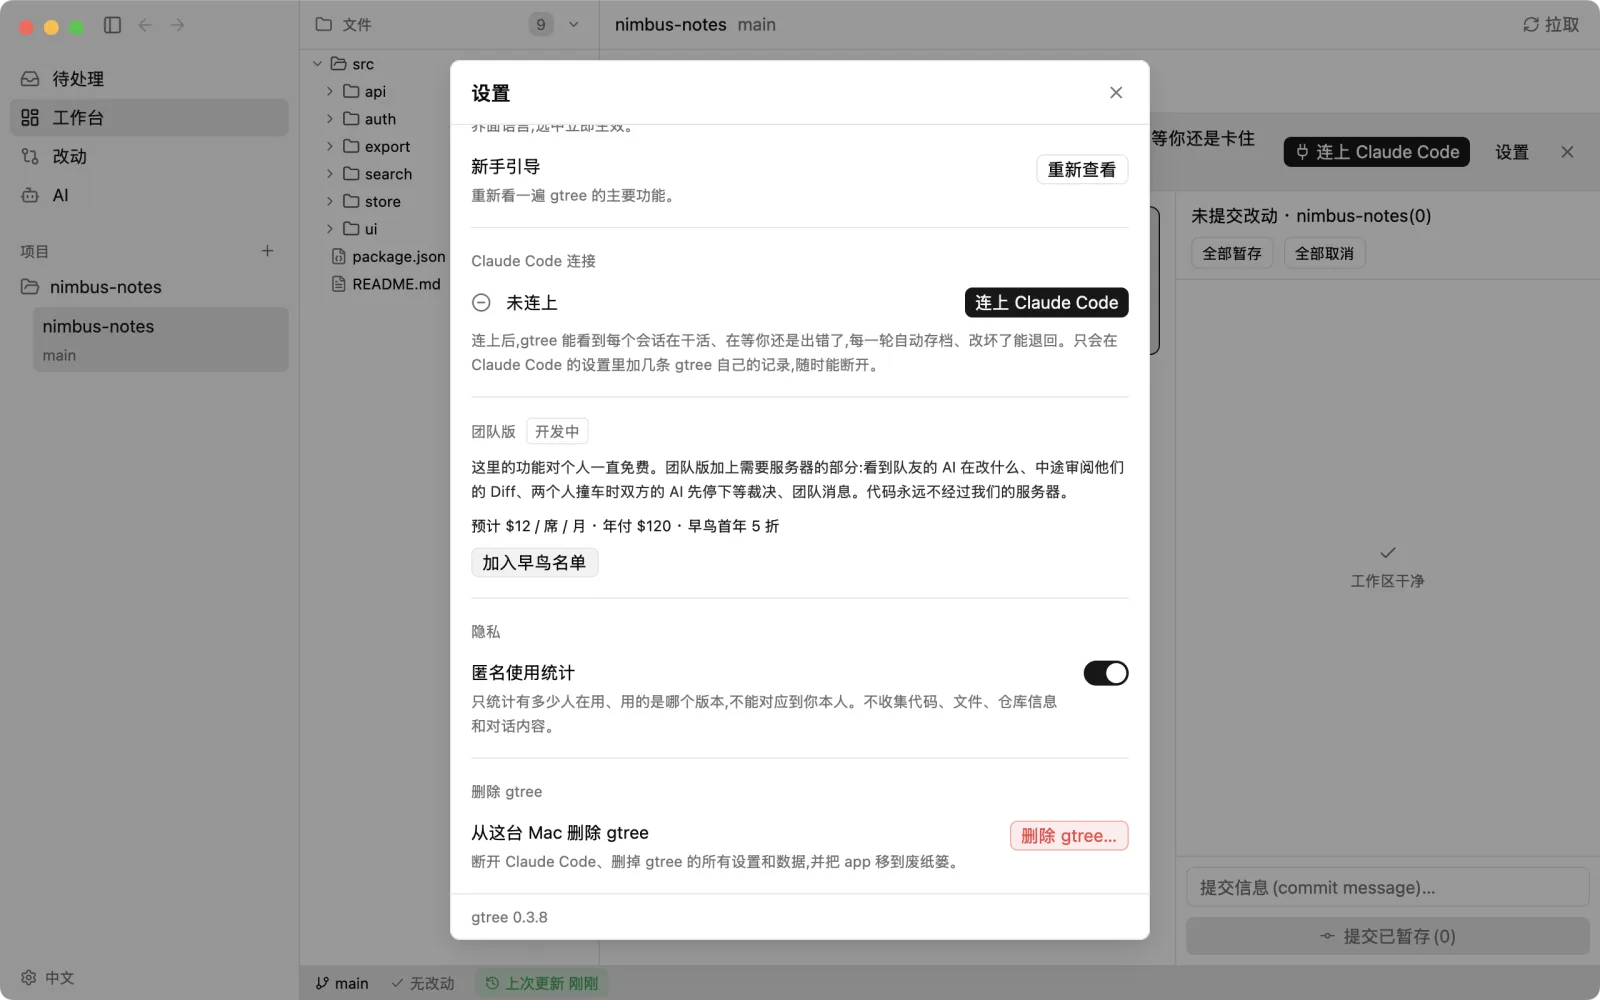Dismiss the Claude Code banner

[x=1567, y=152]
